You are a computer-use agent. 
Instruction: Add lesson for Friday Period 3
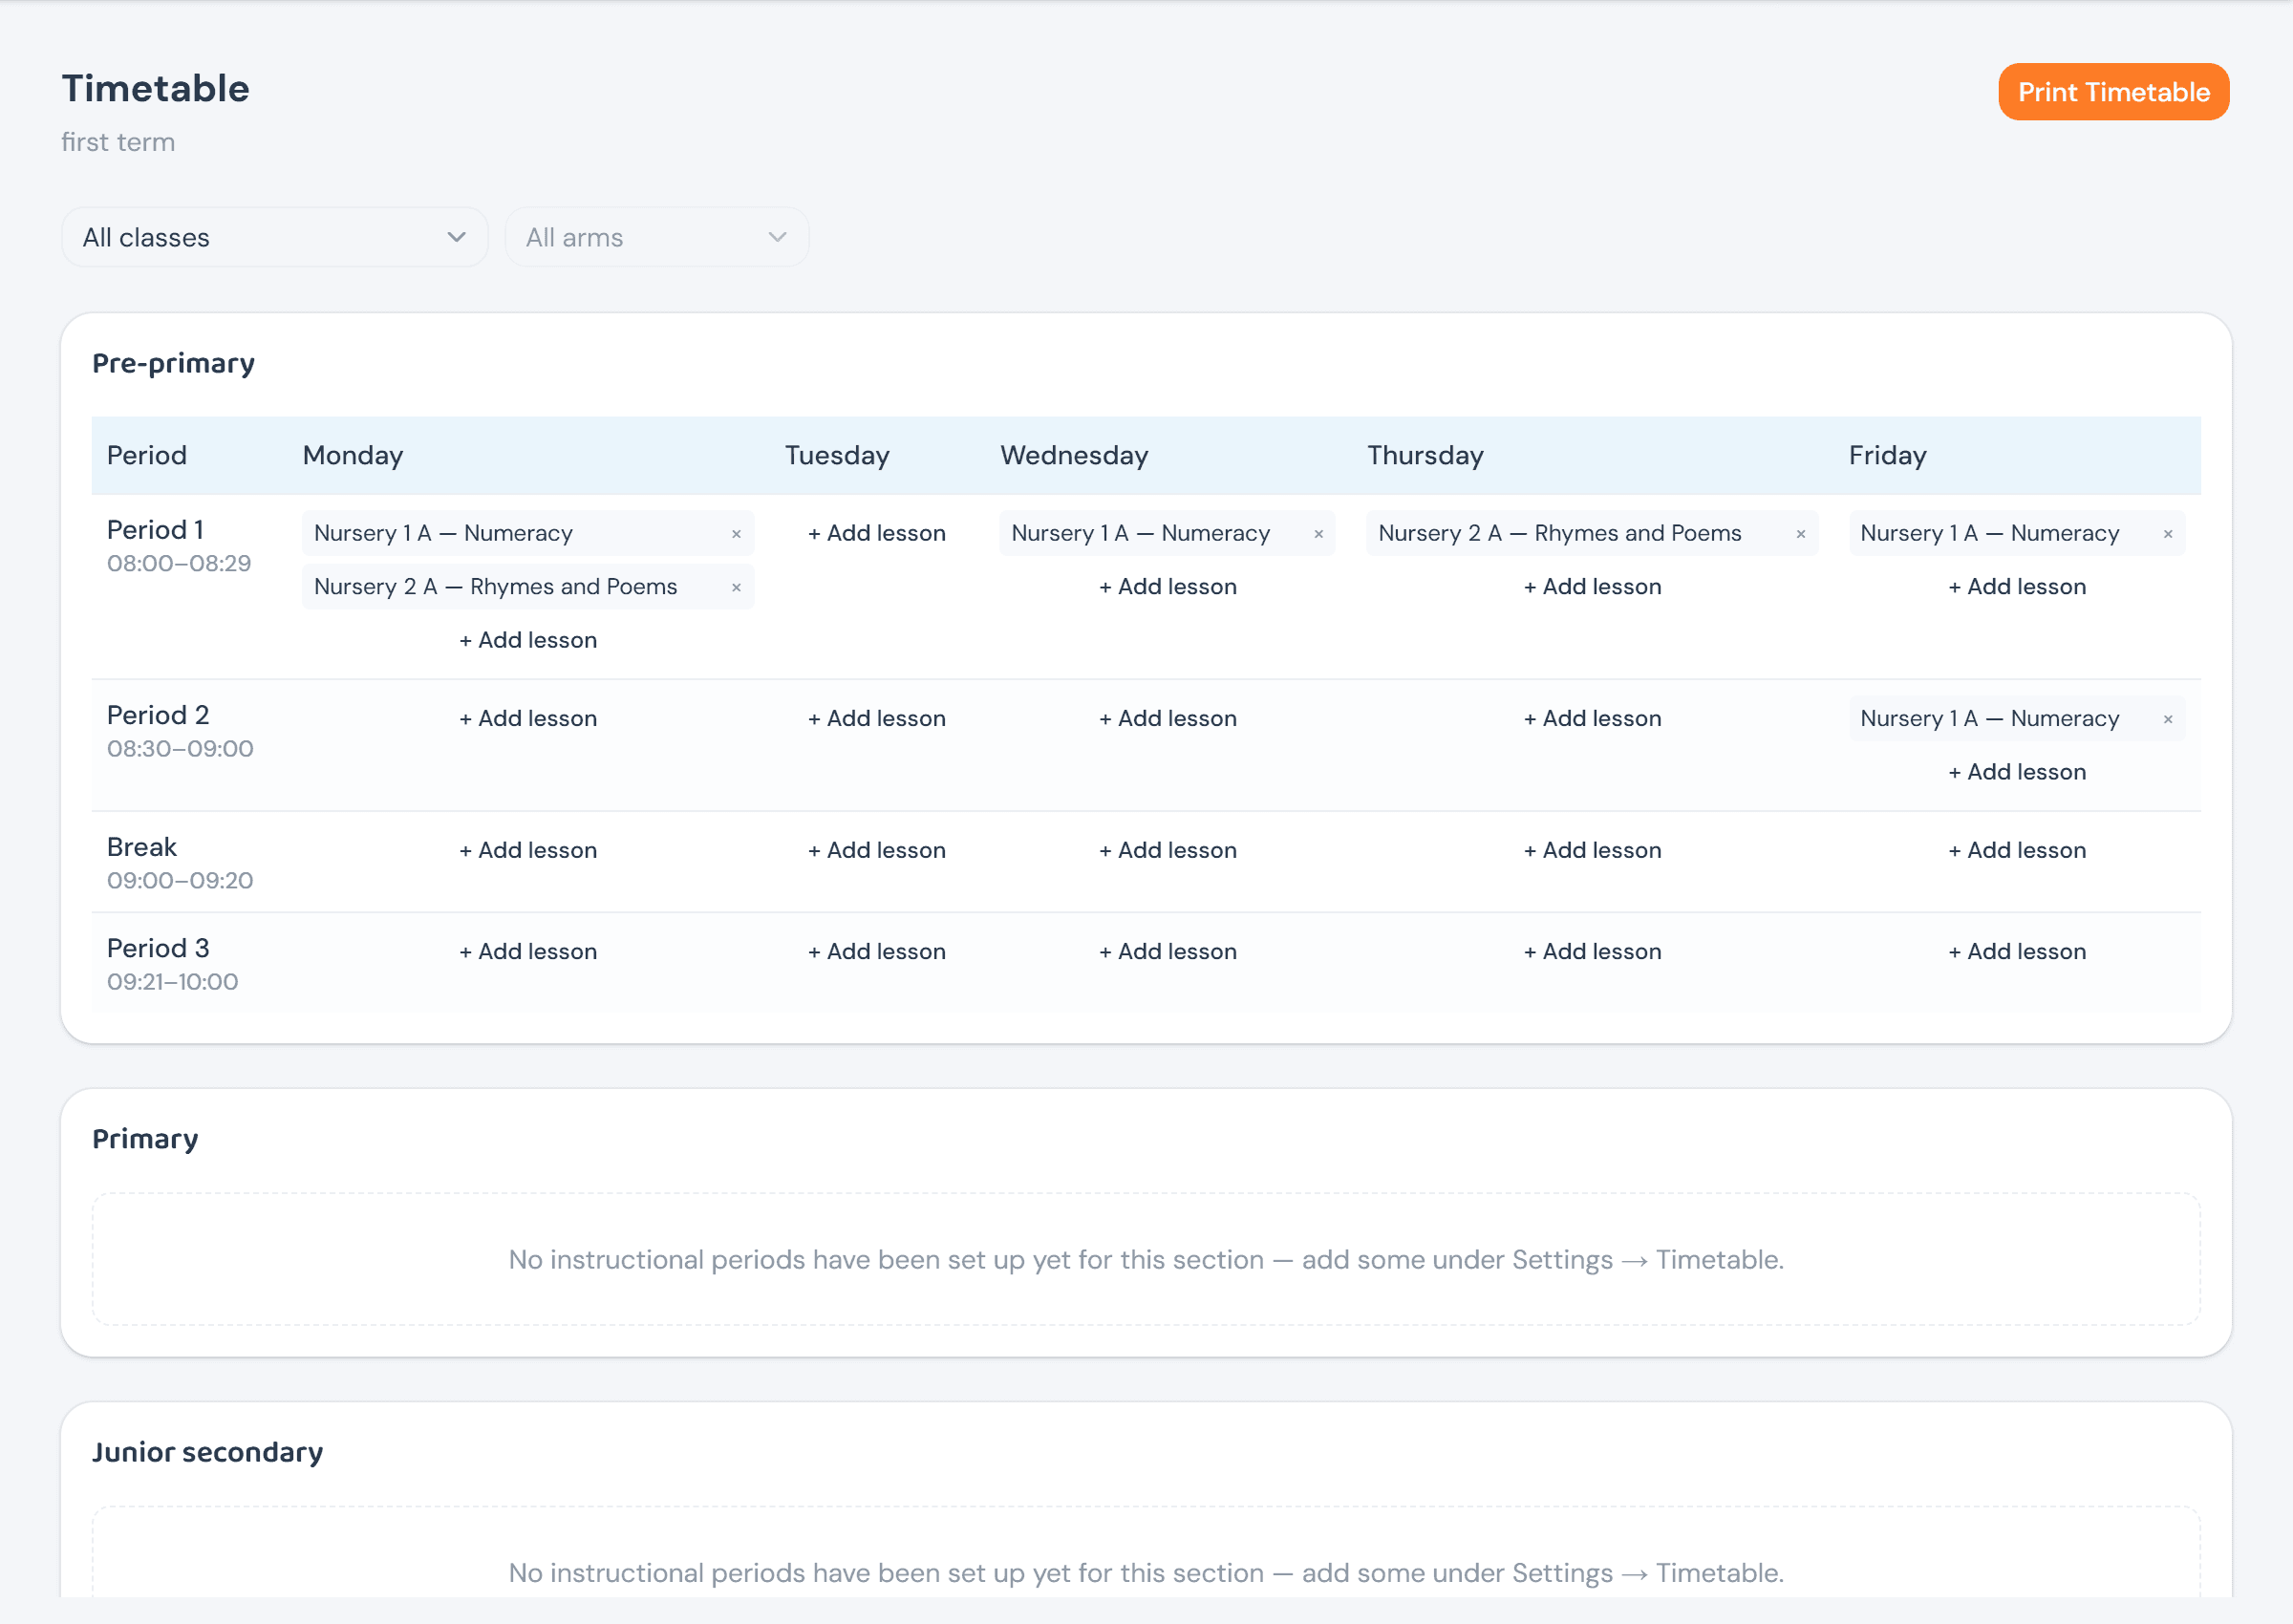click(x=2017, y=951)
